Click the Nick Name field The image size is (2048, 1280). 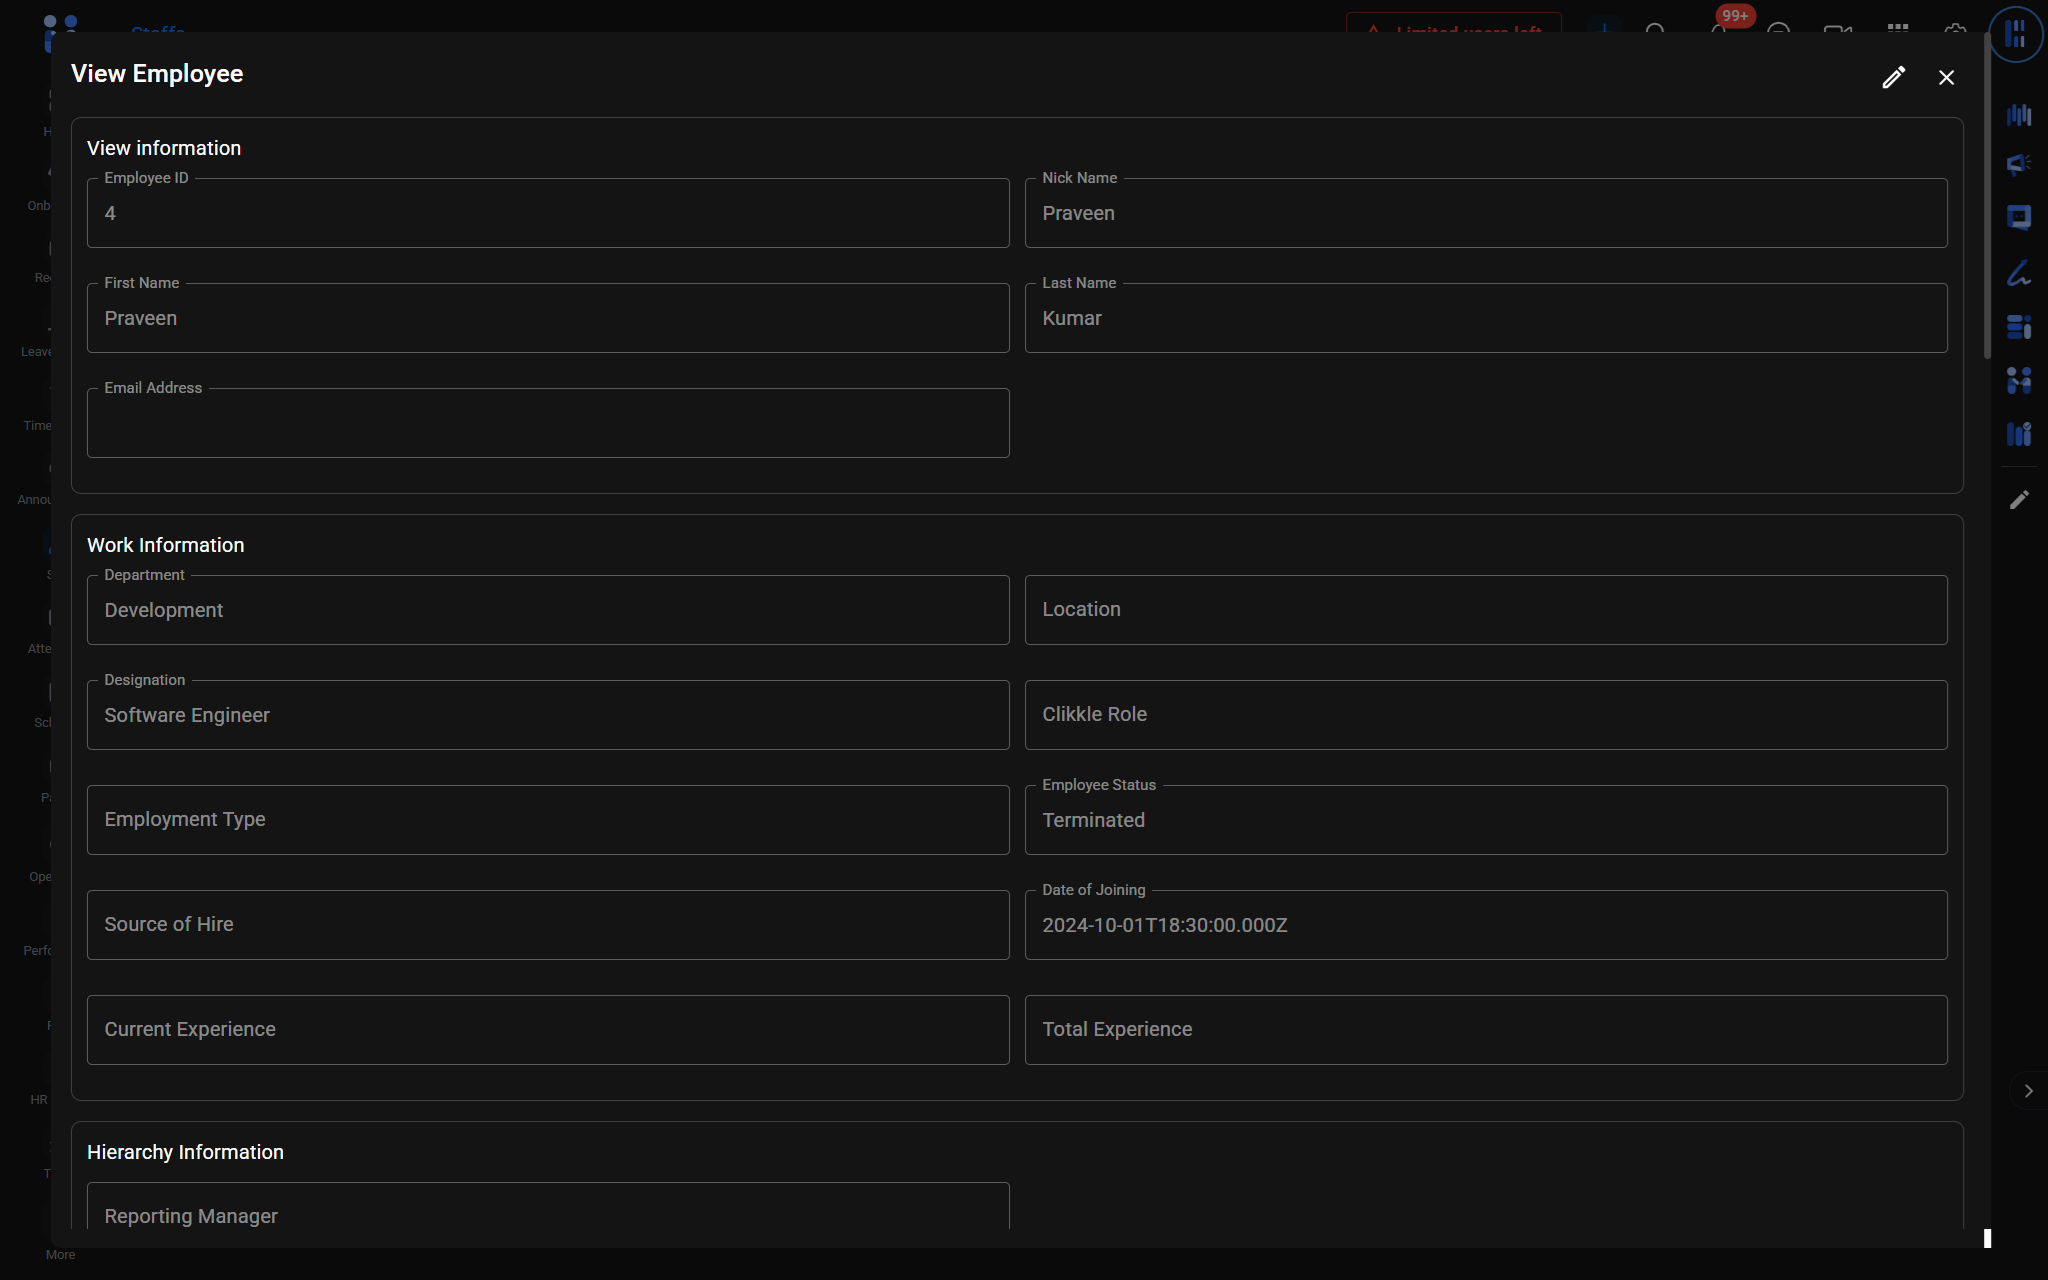(x=1485, y=213)
